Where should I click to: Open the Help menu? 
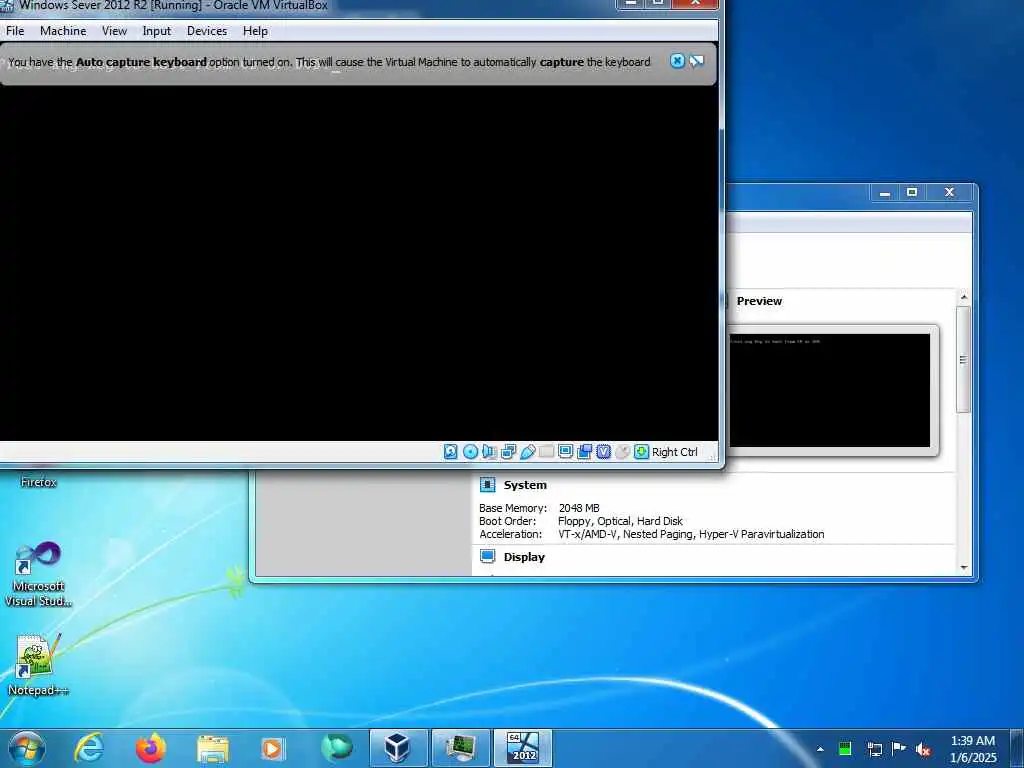click(255, 31)
